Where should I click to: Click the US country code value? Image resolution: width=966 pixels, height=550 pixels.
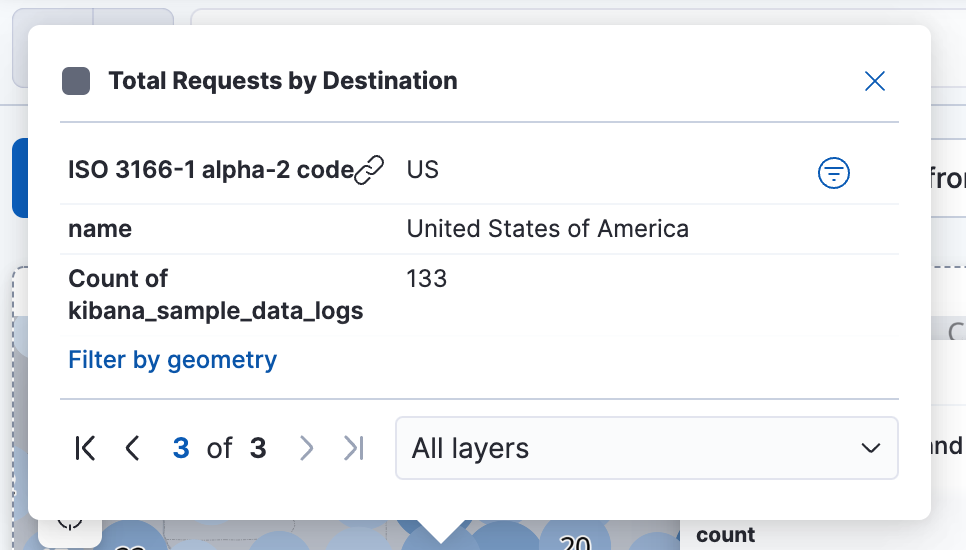[422, 170]
